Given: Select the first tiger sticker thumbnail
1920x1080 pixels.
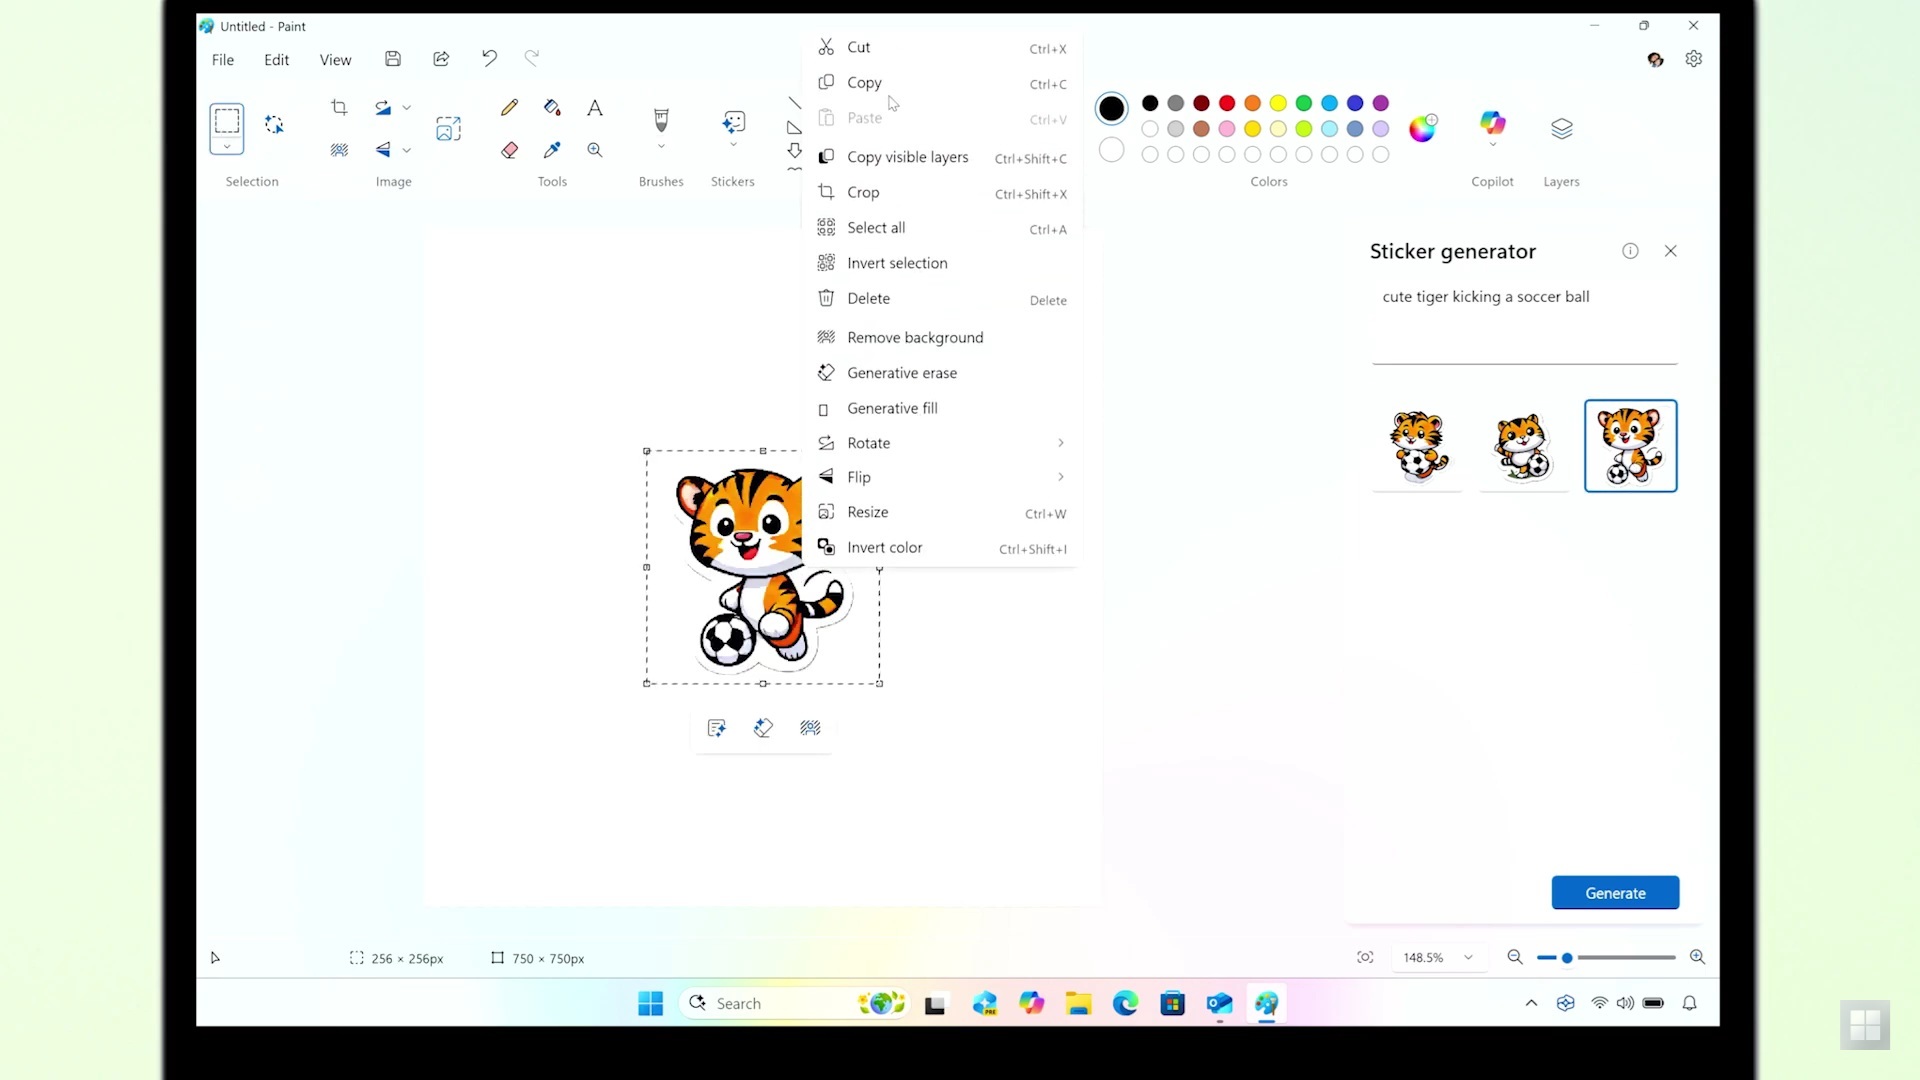Looking at the screenshot, I should pos(1417,446).
